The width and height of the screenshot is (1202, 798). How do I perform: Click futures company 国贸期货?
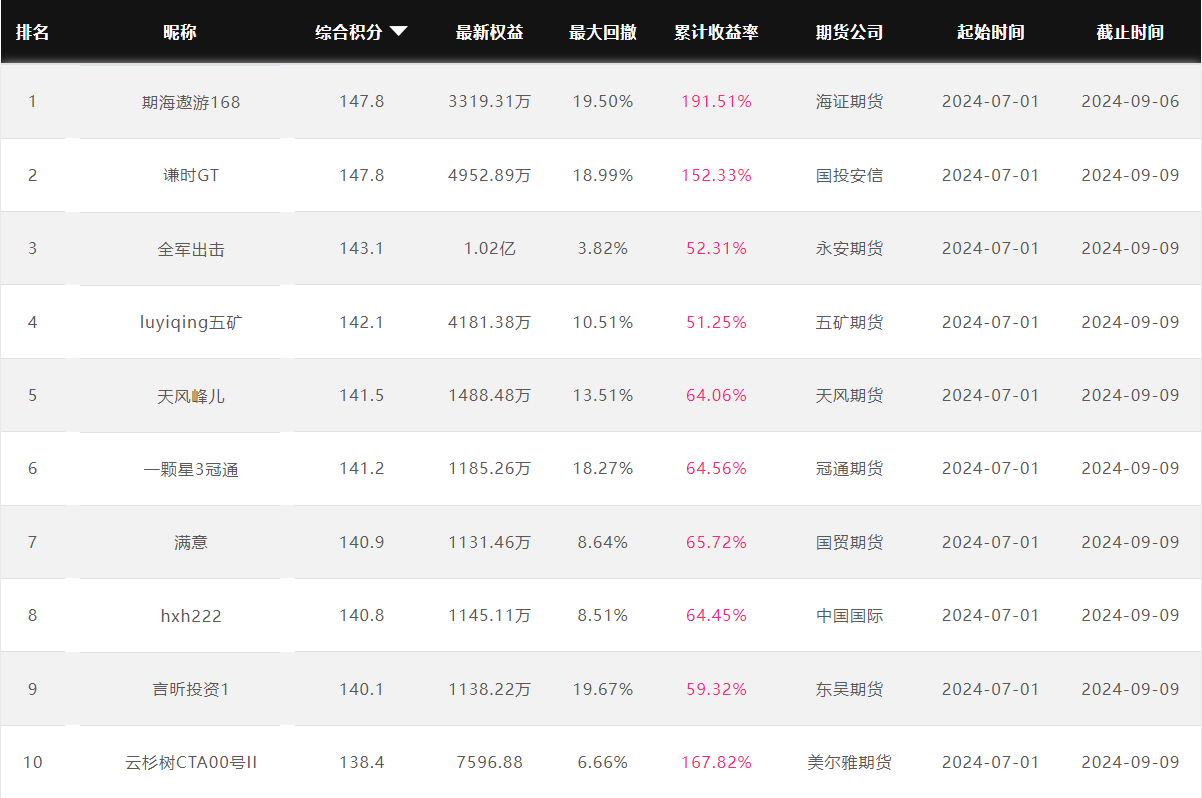[850, 542]
